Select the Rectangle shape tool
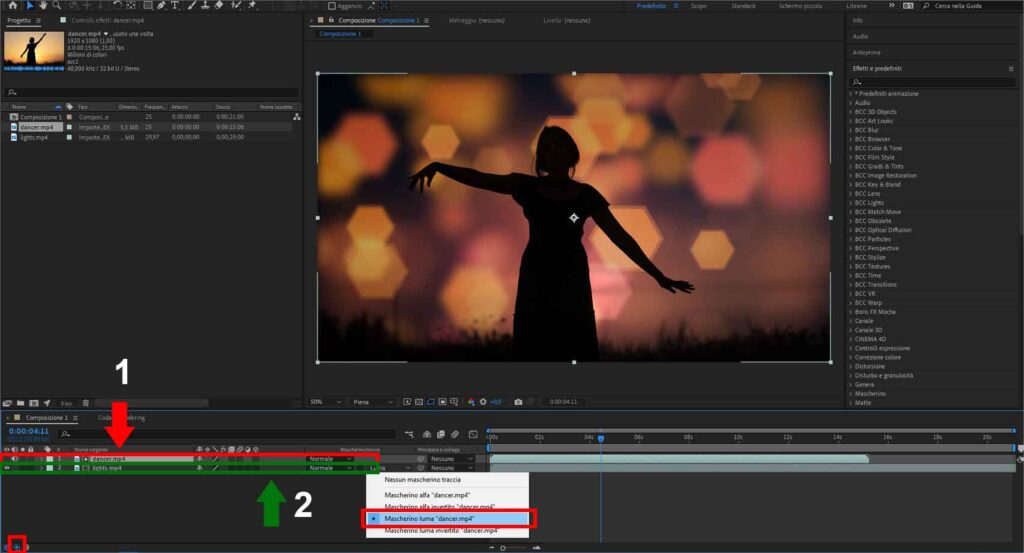The image size is (1024, 553). [148, 5]
